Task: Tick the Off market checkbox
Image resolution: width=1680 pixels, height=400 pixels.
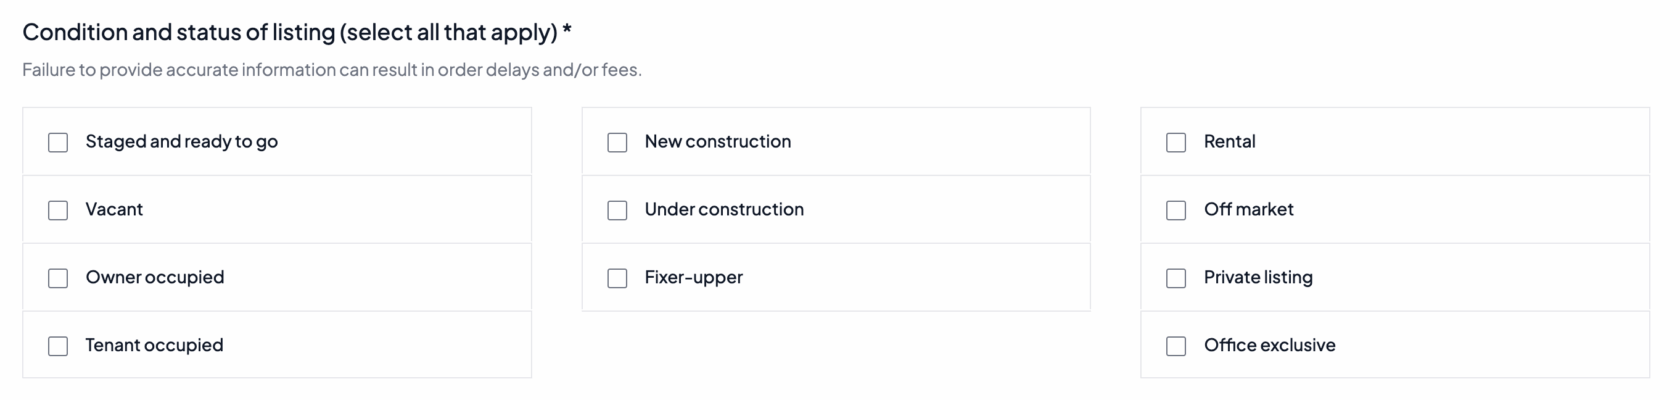Action: 1176,210
